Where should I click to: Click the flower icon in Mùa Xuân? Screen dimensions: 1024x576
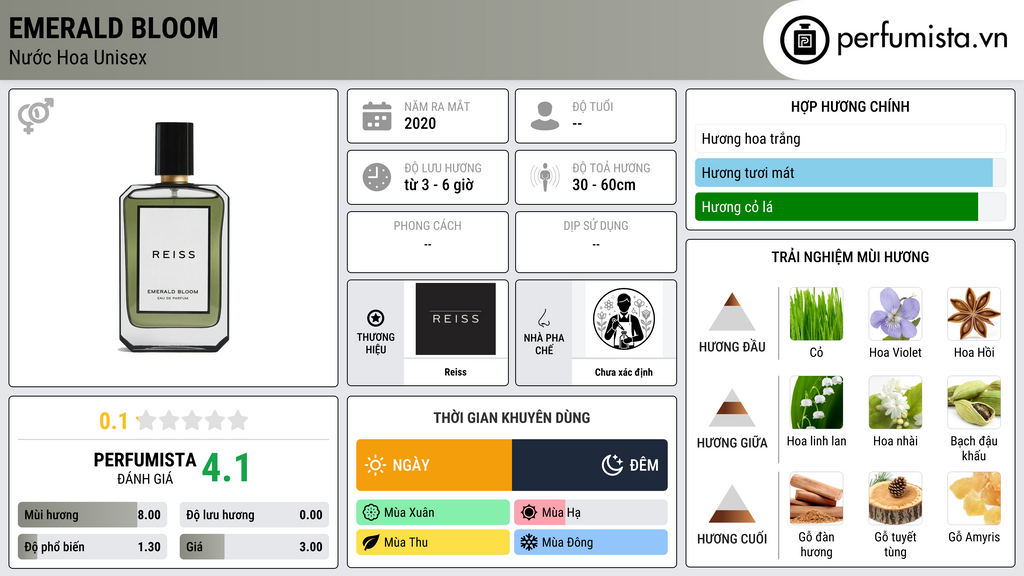[371, 513]
